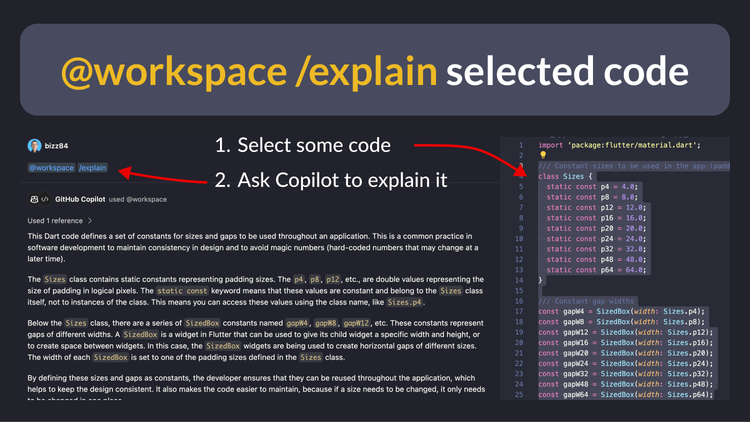This screenshot has width=750, height=422.
Task: Click the lightbulb code action icon
Action: pyautogui.click(x=543, y=155)
